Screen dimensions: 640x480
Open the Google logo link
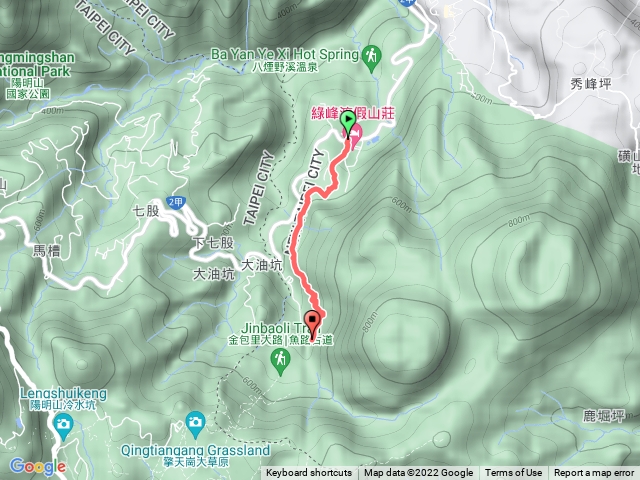(38, 467)
